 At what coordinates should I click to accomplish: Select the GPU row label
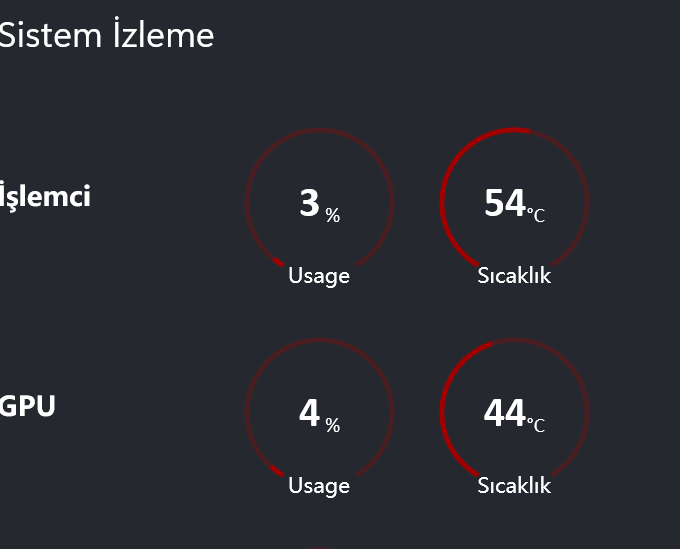tap(28, 406)
